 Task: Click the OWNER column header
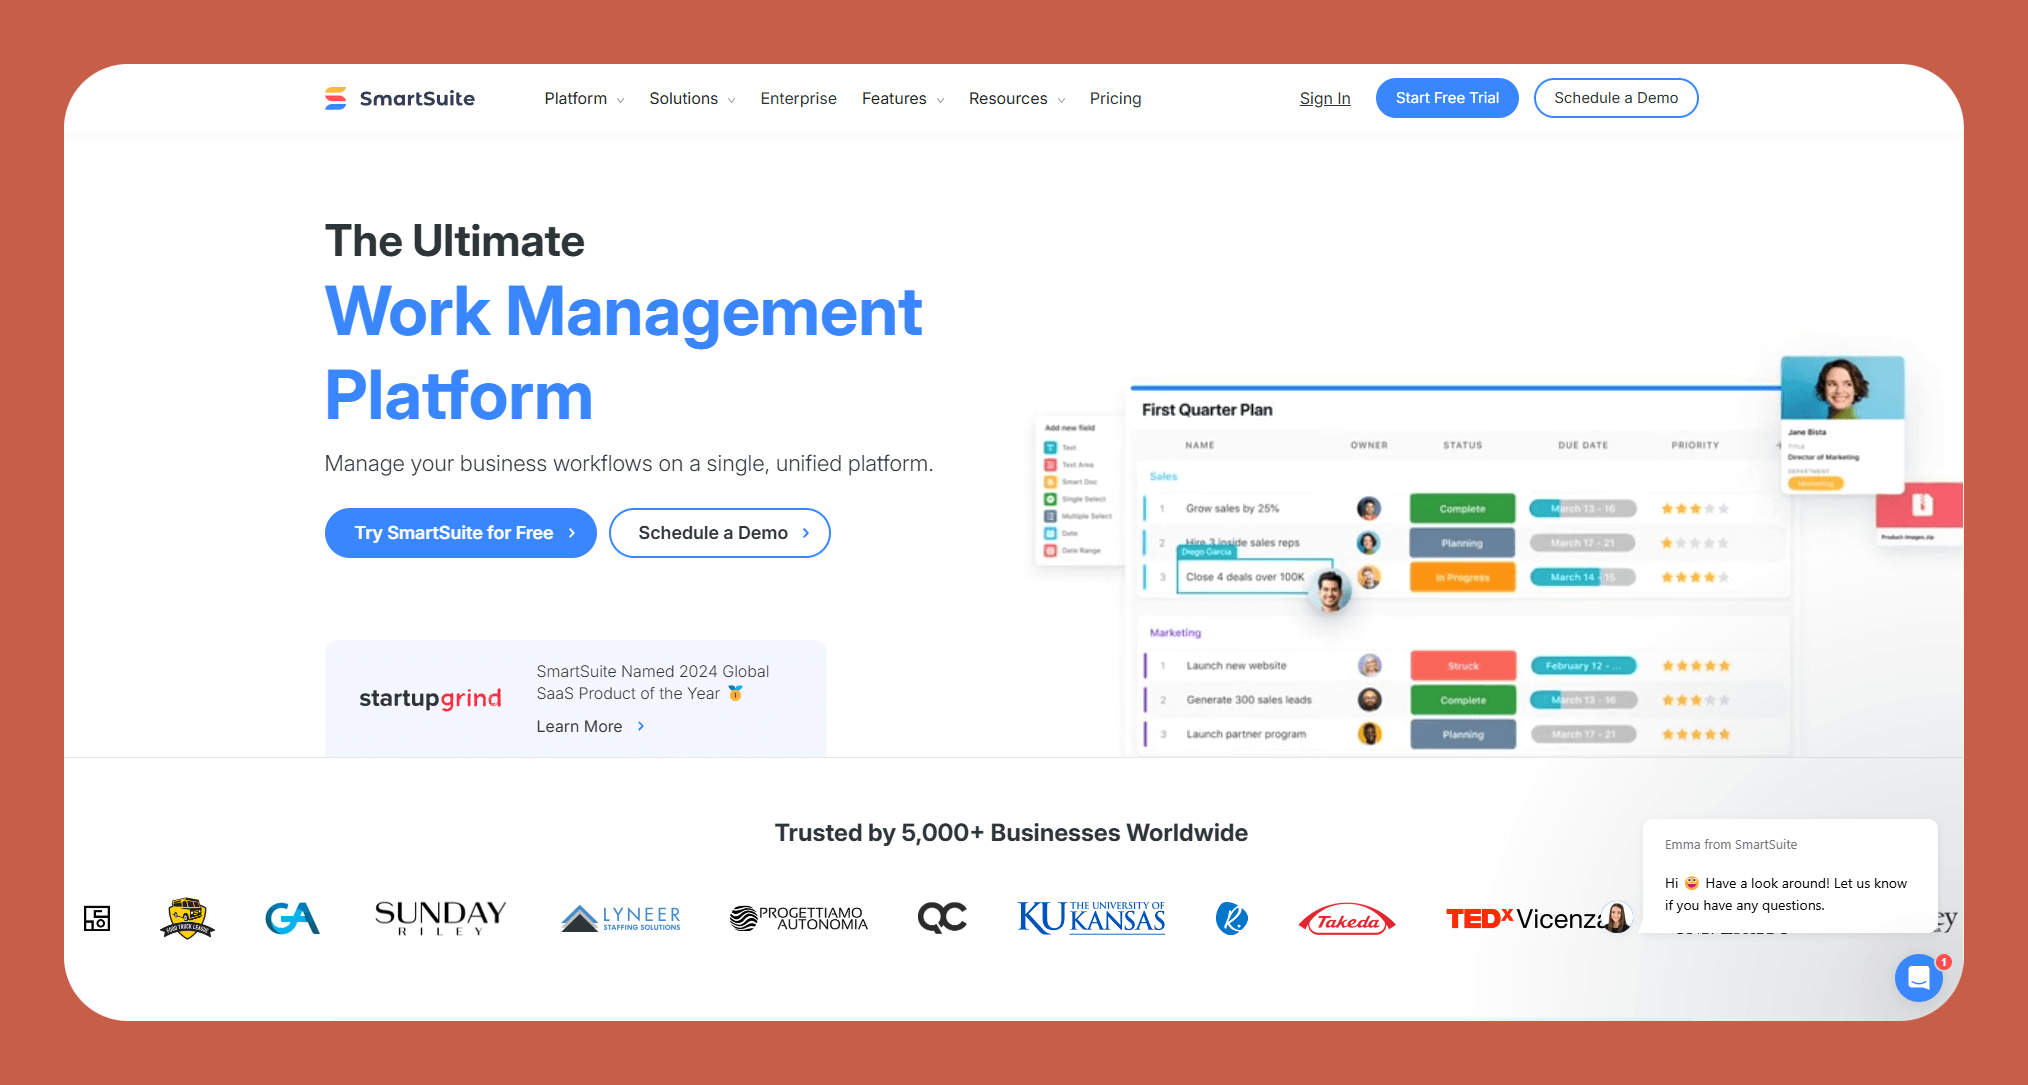(x=1369, y=445)
